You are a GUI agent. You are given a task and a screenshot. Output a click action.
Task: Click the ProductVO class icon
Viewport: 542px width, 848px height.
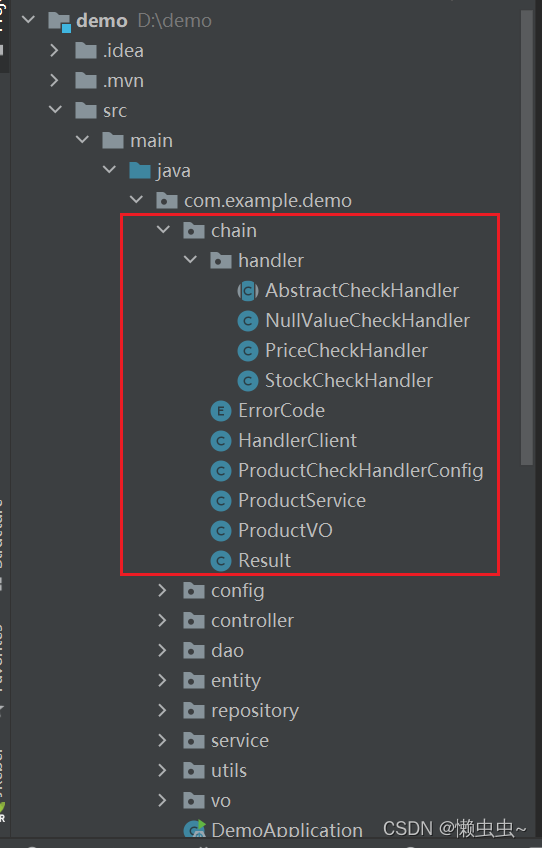pos(221,531)
